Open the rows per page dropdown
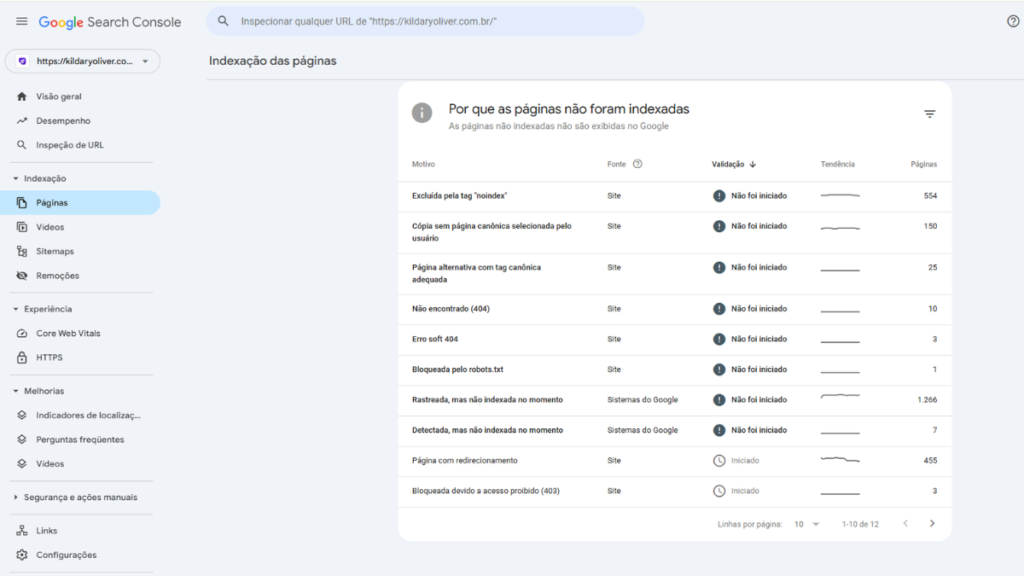Viewport: 1024px width, 576px height. pos(807,524)
